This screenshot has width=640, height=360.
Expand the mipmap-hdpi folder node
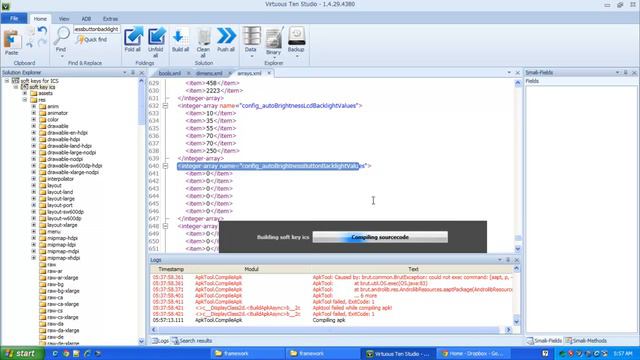[x=34, y=238]
